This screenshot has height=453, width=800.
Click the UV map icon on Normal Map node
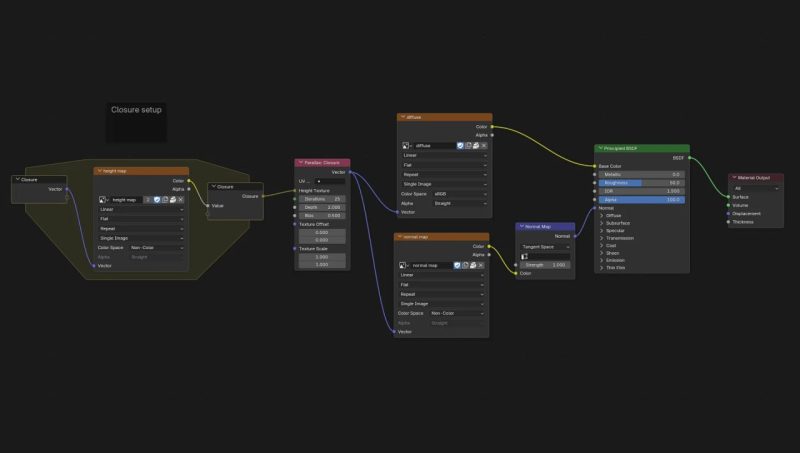pyautogui.click(x=523, y=255)
